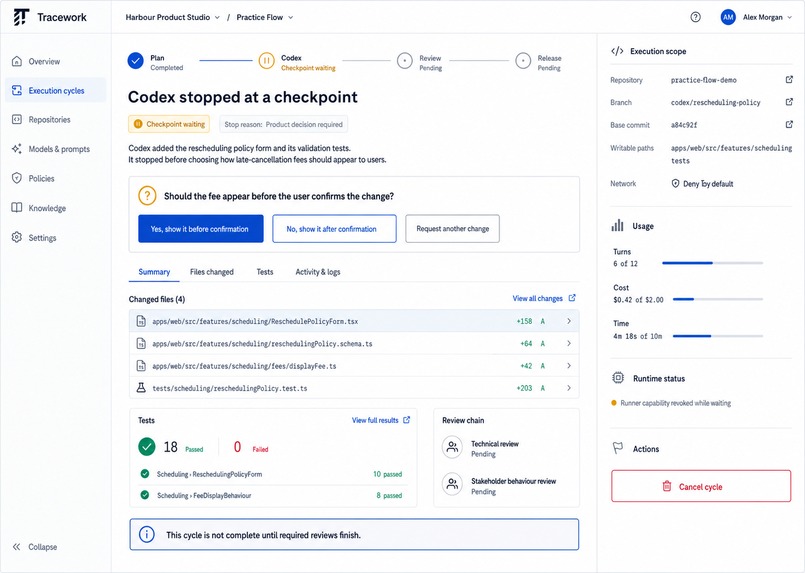The image size is (805, 573).
Task: Click the Scheduling › FeeDisplayBehaviour test row
Action: (273, 495)
